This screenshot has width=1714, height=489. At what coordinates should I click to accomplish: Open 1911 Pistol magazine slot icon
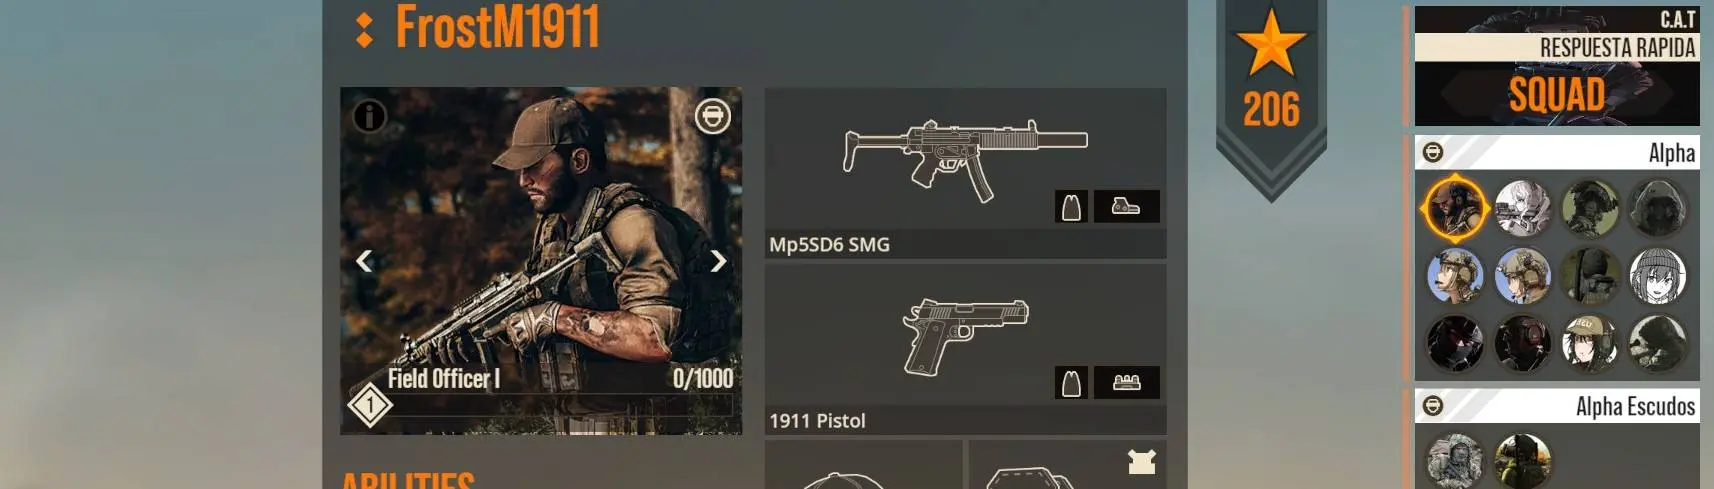click(x=1071, y=383)
